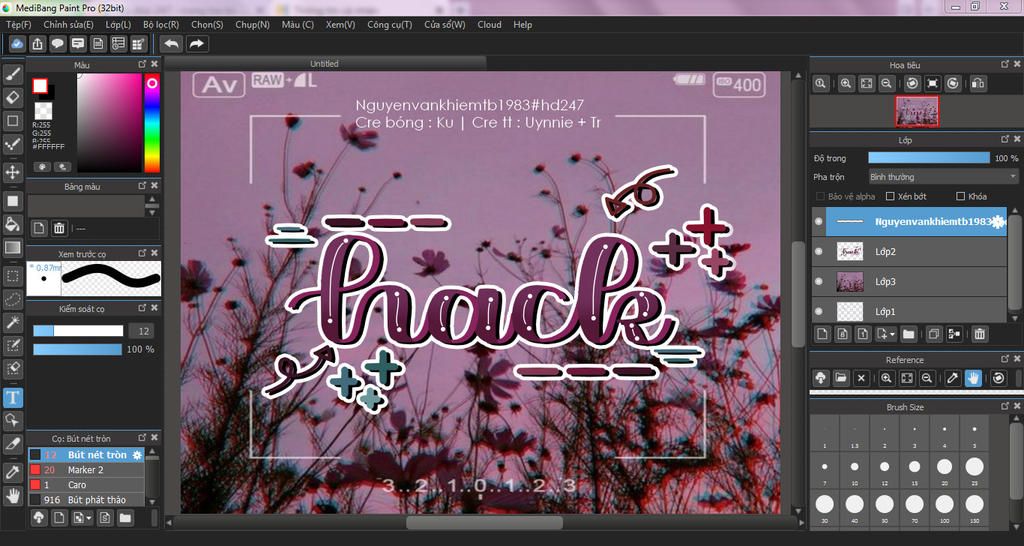Image resolution: width=1024 pixels, height=546 pixels.
Task: Select the rectangular Selection tool
Action: pos(12,276)
